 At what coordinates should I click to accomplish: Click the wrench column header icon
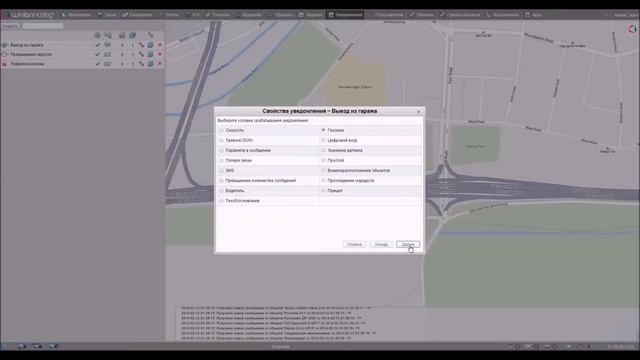tap(151, 35)
